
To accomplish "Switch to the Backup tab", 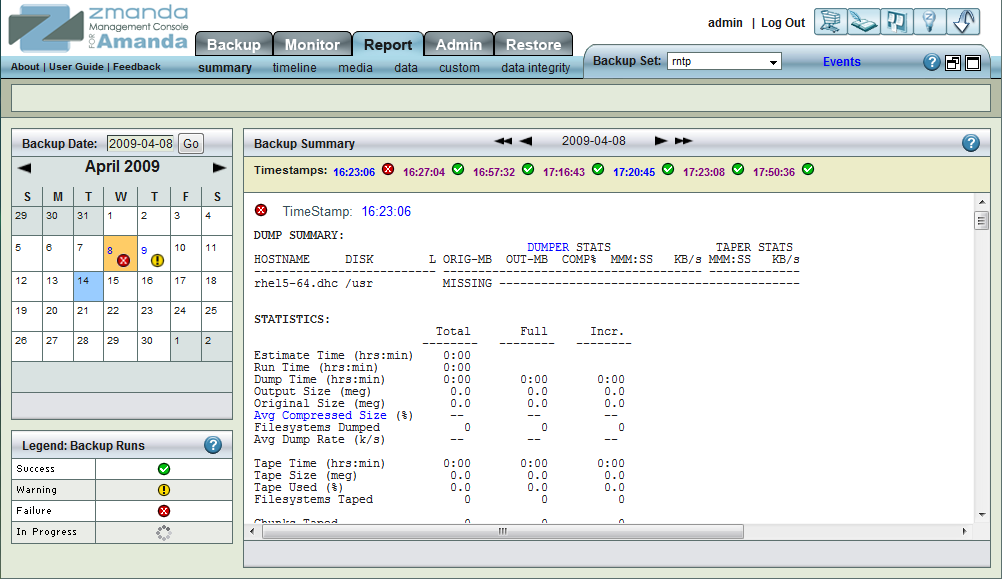I will tap(234, 45).
